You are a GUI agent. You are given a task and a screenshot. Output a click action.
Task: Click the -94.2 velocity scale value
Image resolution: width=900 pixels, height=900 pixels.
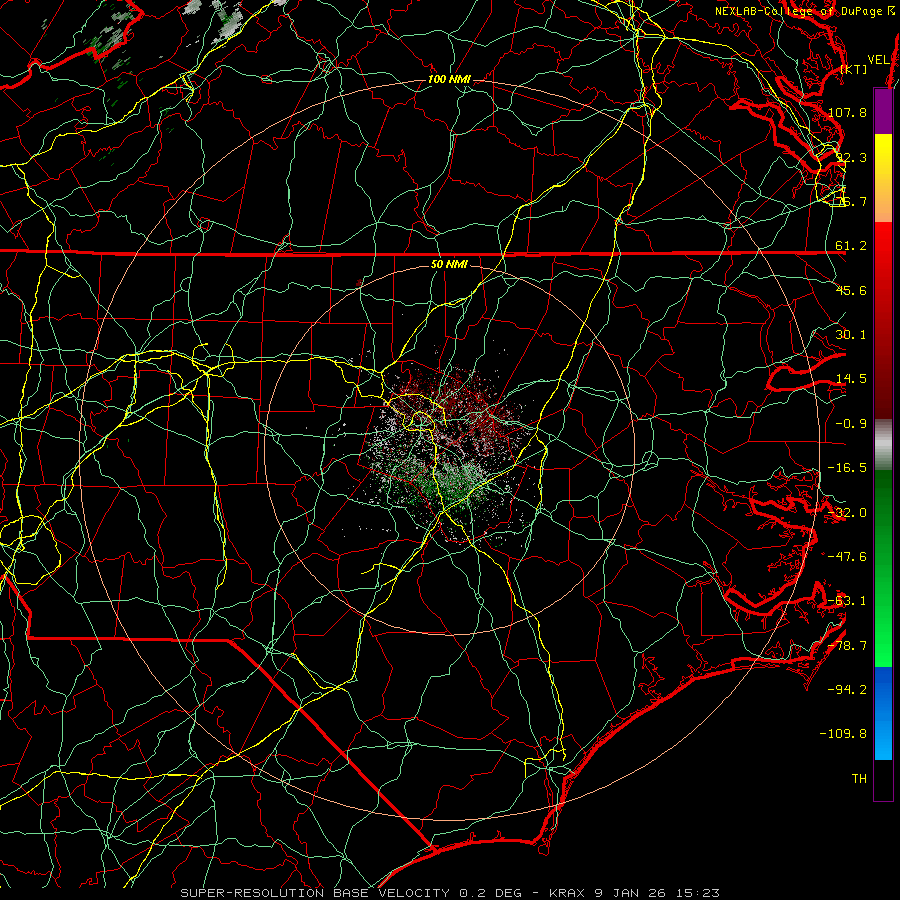(x=847, y=690)
